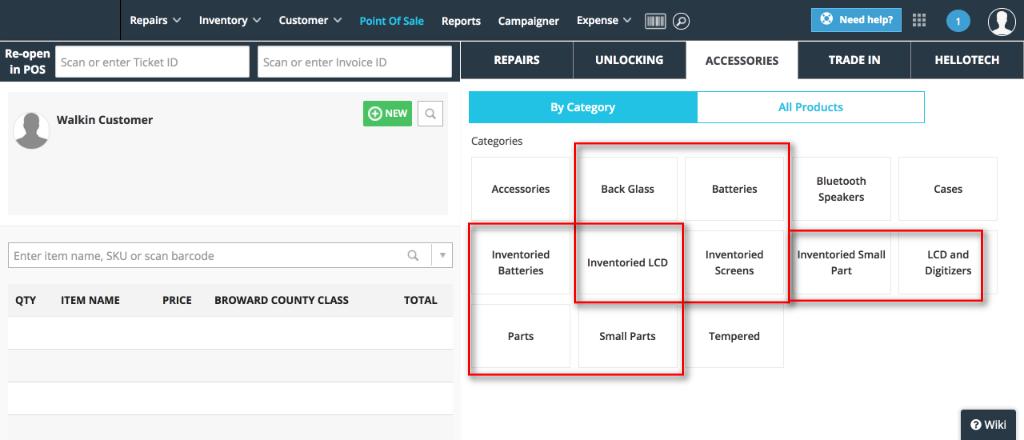The height and width of the screenshot is (440, 1024).
Task: Open the Cases category
Action: click(x=948, y=189)
